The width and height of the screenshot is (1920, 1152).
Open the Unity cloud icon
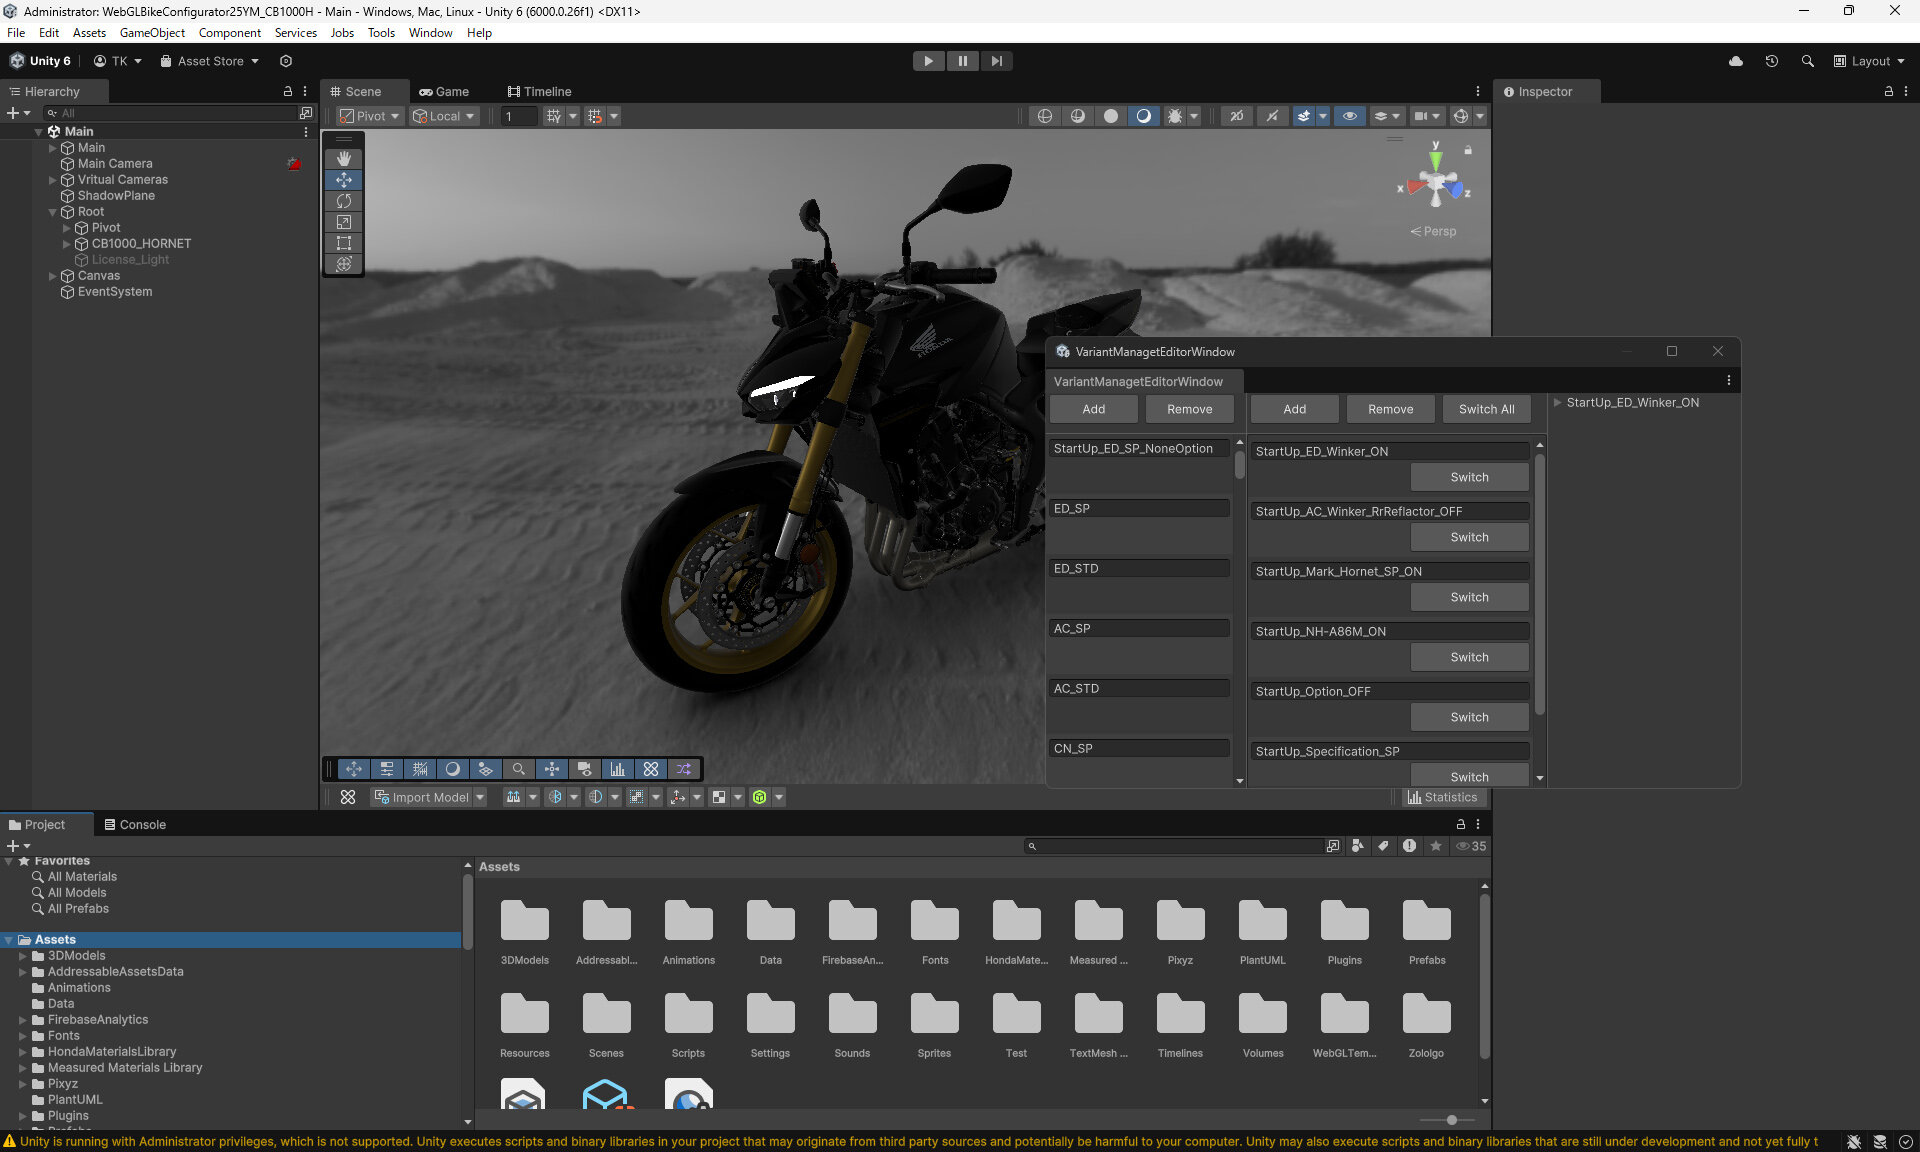pos(1736,61)
